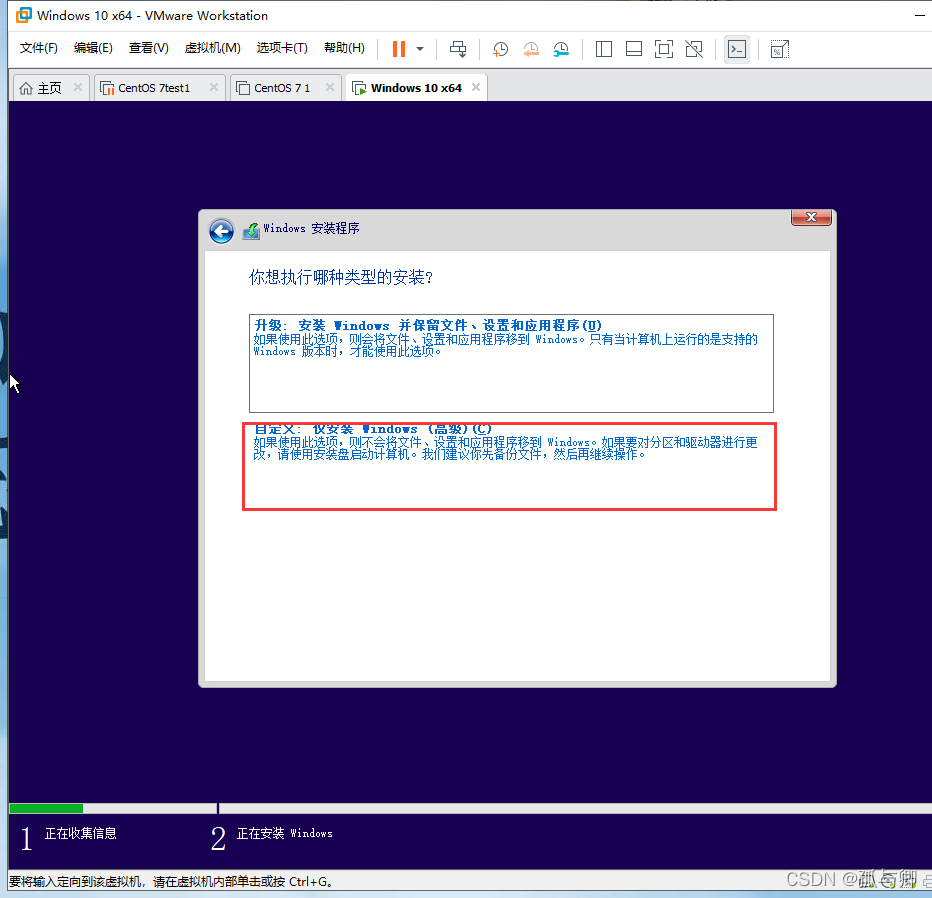Send Ctrl+Alt+Del to the virtual machine
The height and width of the screenshot is (898, 932).
click(x=458, y=49)
